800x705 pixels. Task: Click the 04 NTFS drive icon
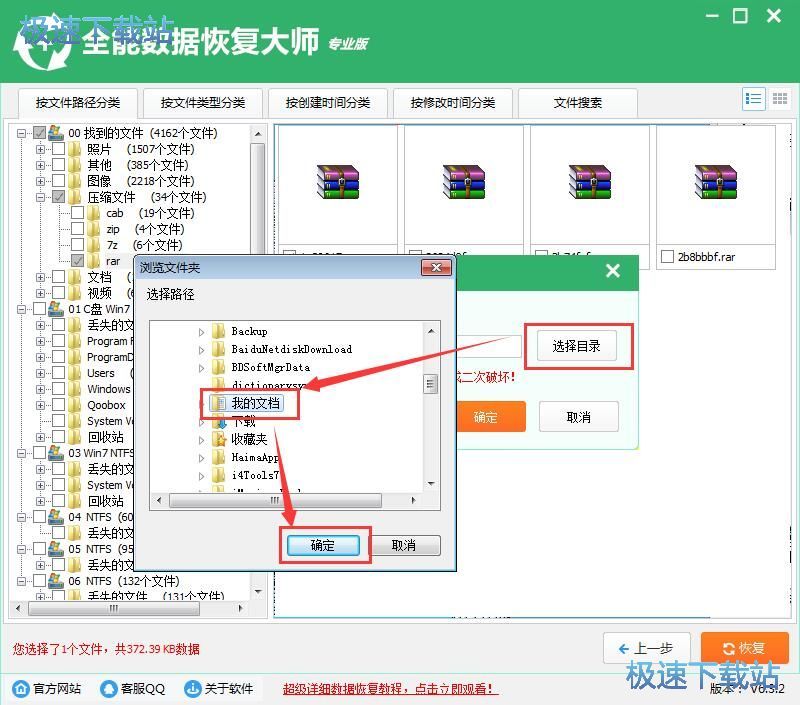point(56,517)
